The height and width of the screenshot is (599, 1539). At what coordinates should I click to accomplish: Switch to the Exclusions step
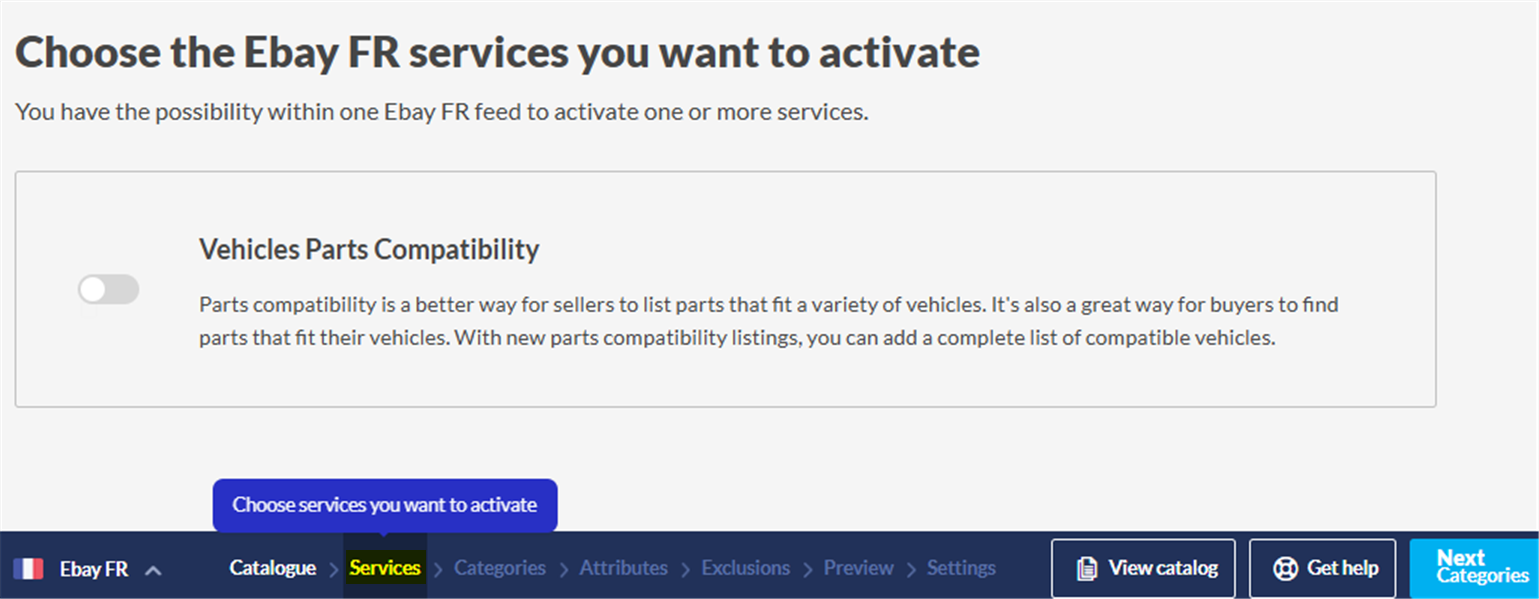pyautogui.click(x=746, y=568)
